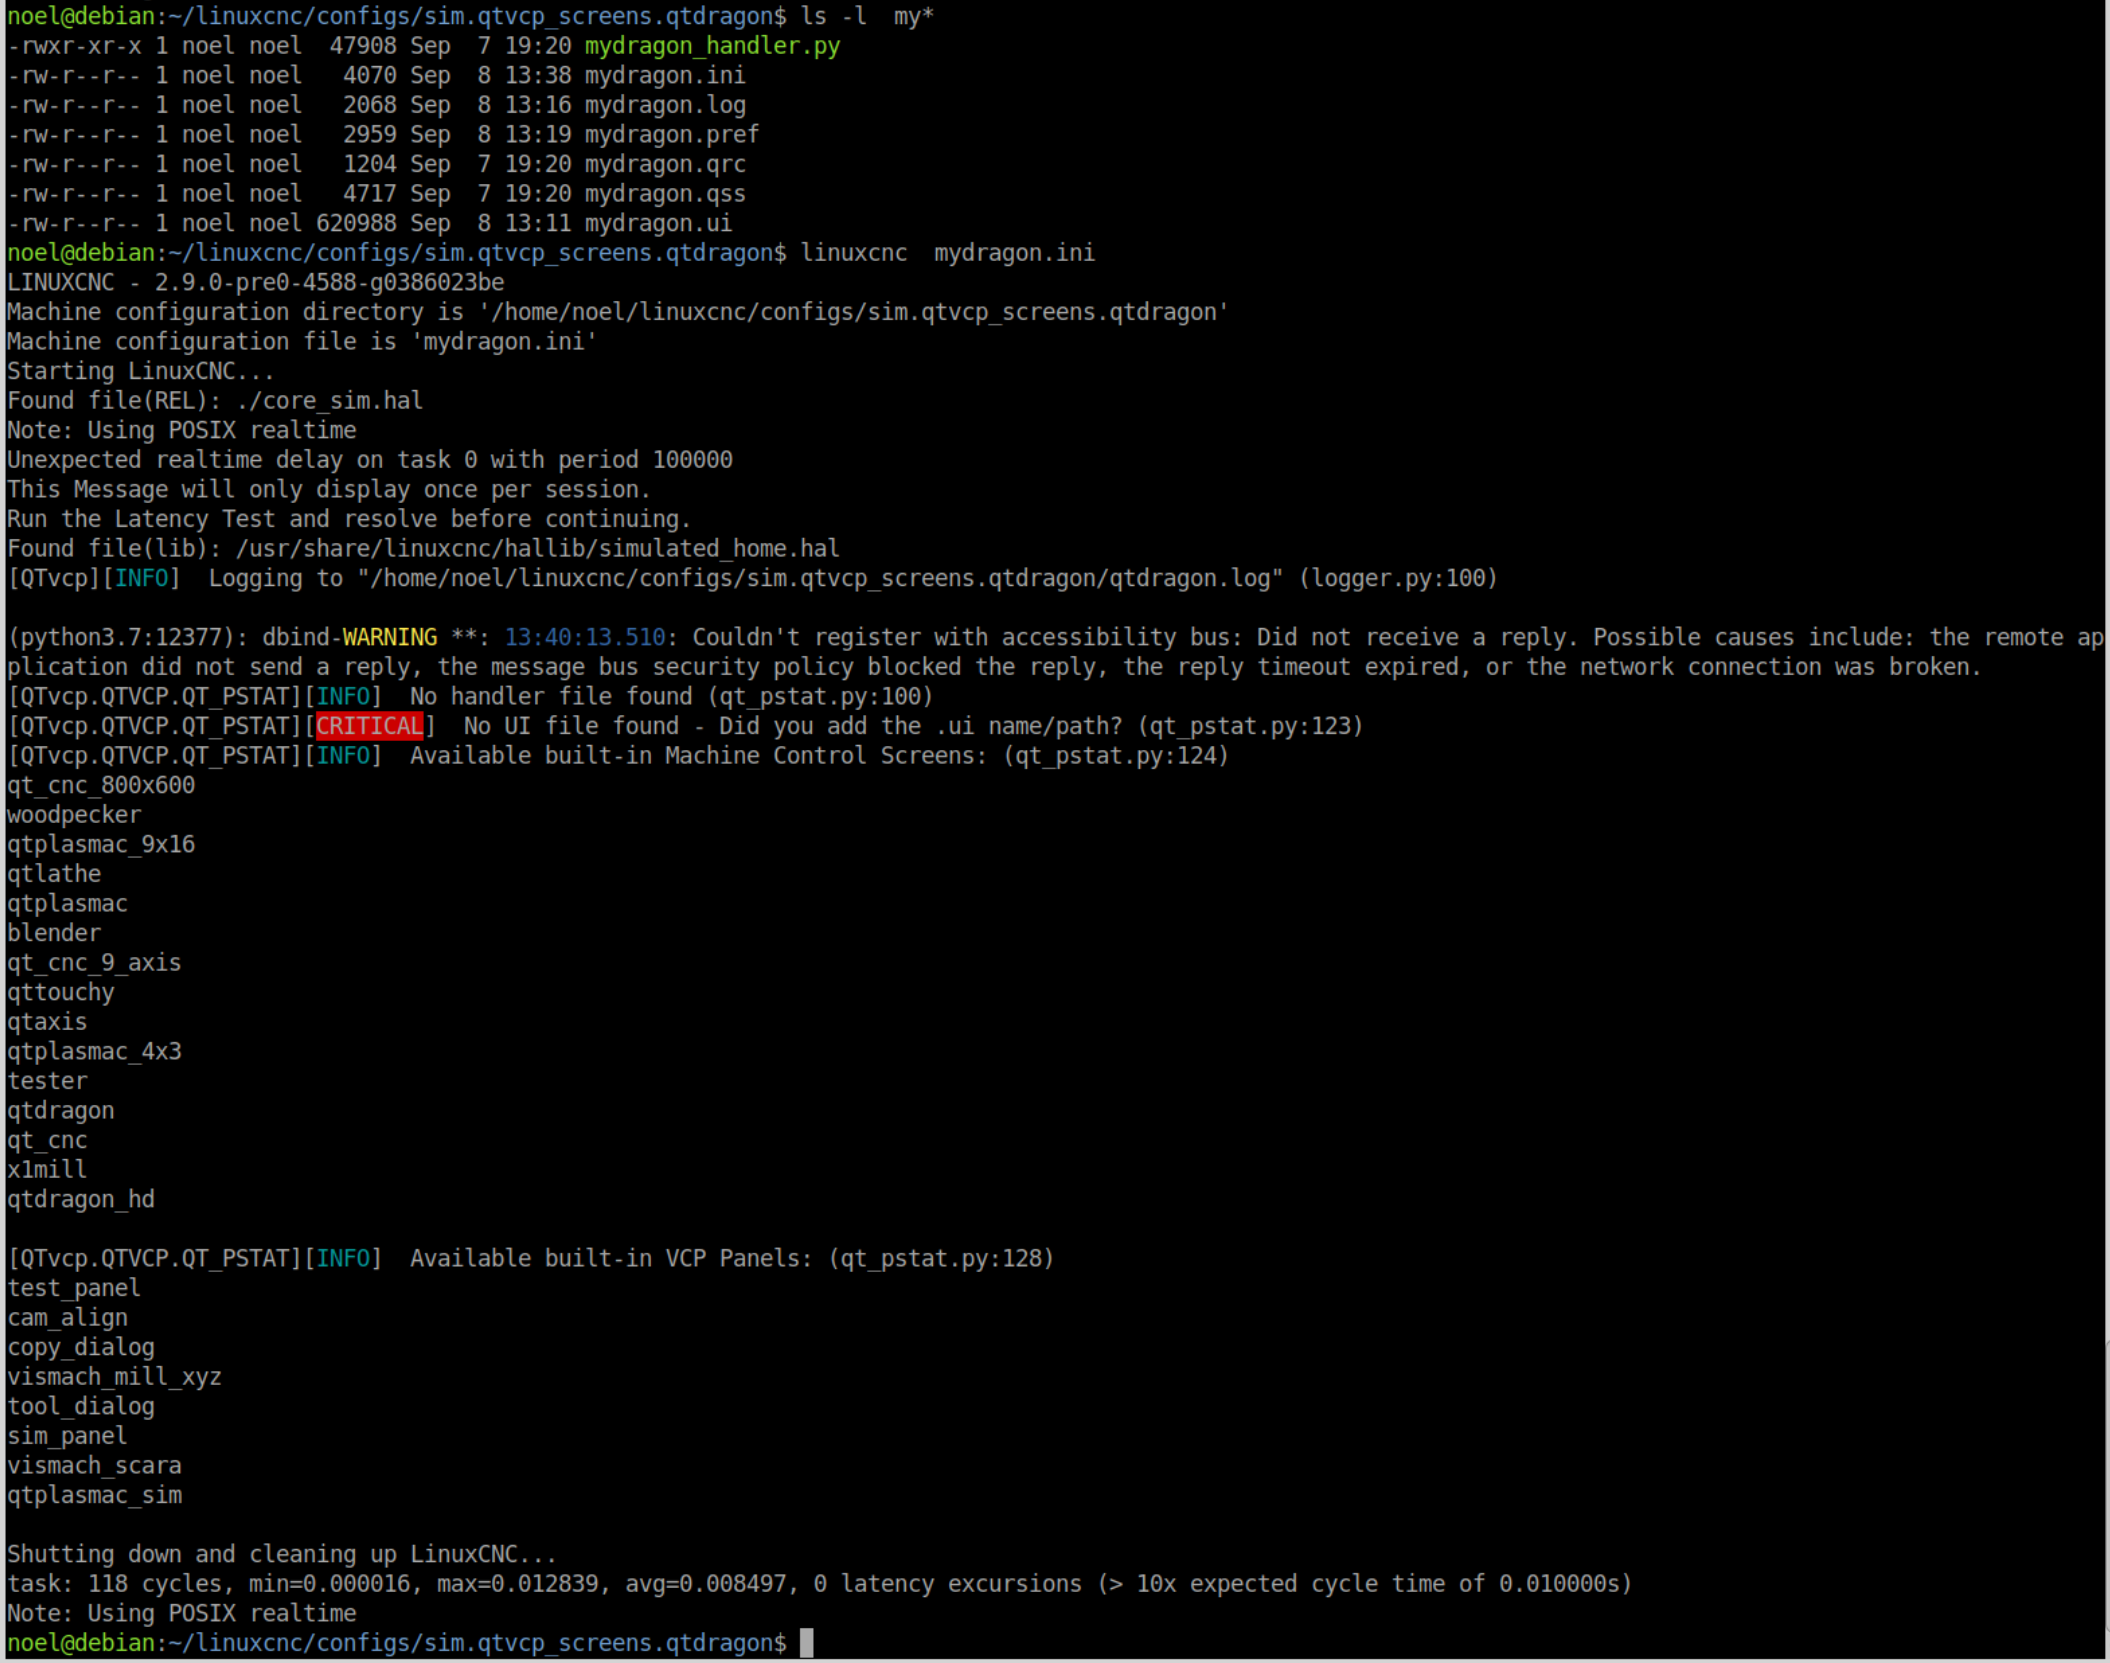Click the 'Available built-in VCP Panels' line
Viewport: 2110px width, 1663px height.
(531, 1259)
